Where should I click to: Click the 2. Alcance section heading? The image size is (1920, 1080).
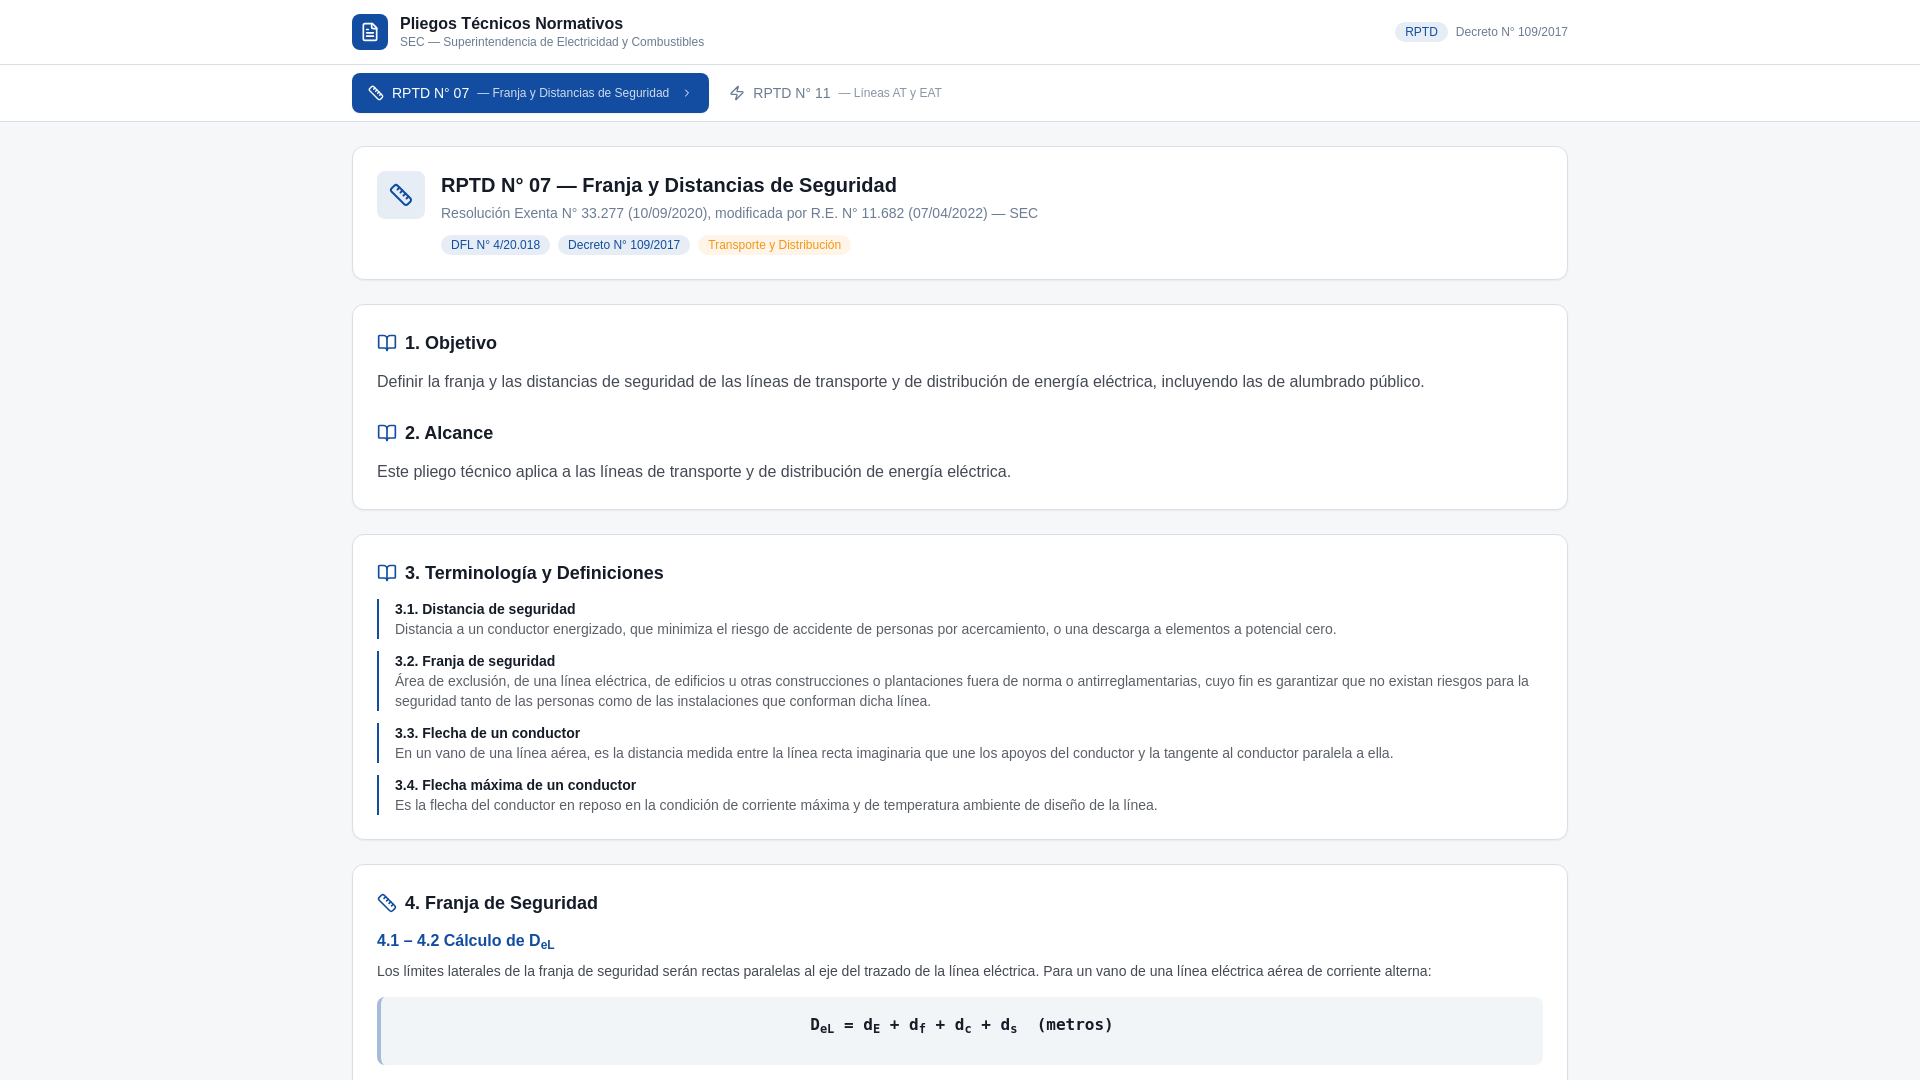449,433
